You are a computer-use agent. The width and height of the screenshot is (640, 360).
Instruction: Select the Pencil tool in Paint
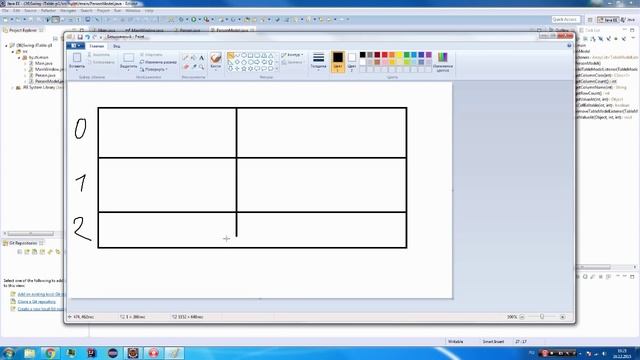186,58
